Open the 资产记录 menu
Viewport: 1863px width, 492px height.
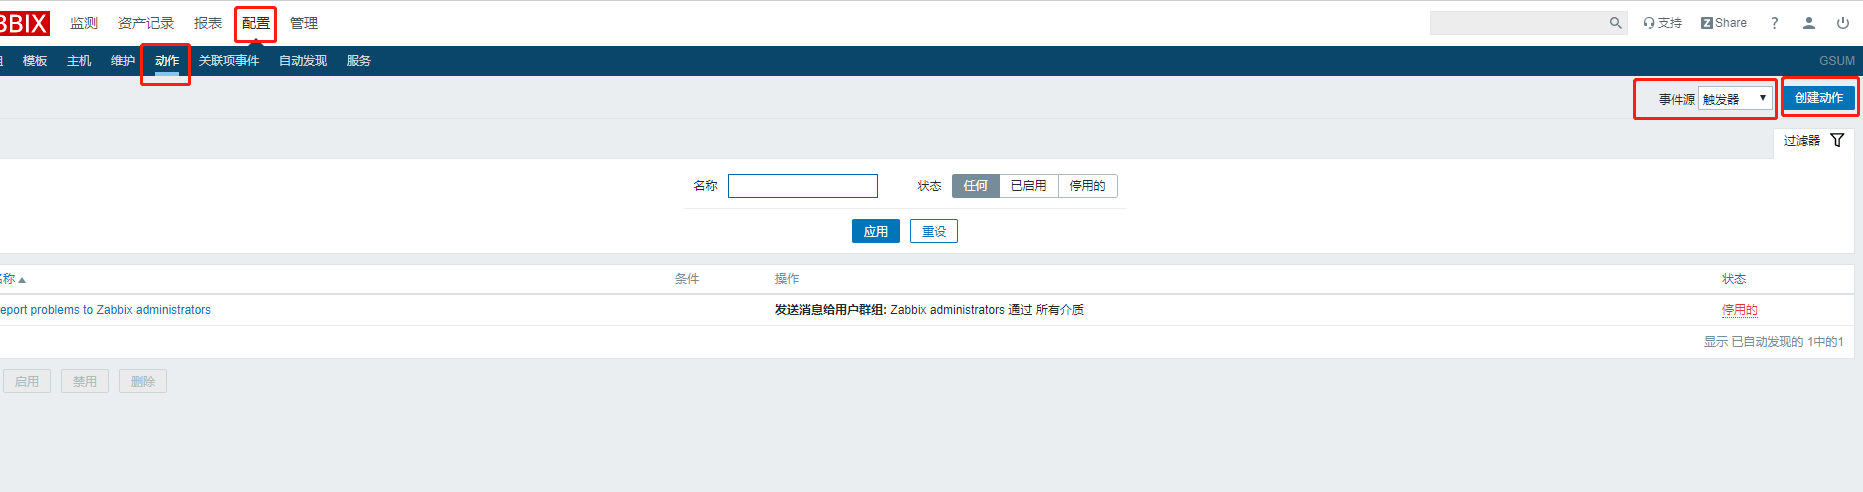tap(146, 23)
